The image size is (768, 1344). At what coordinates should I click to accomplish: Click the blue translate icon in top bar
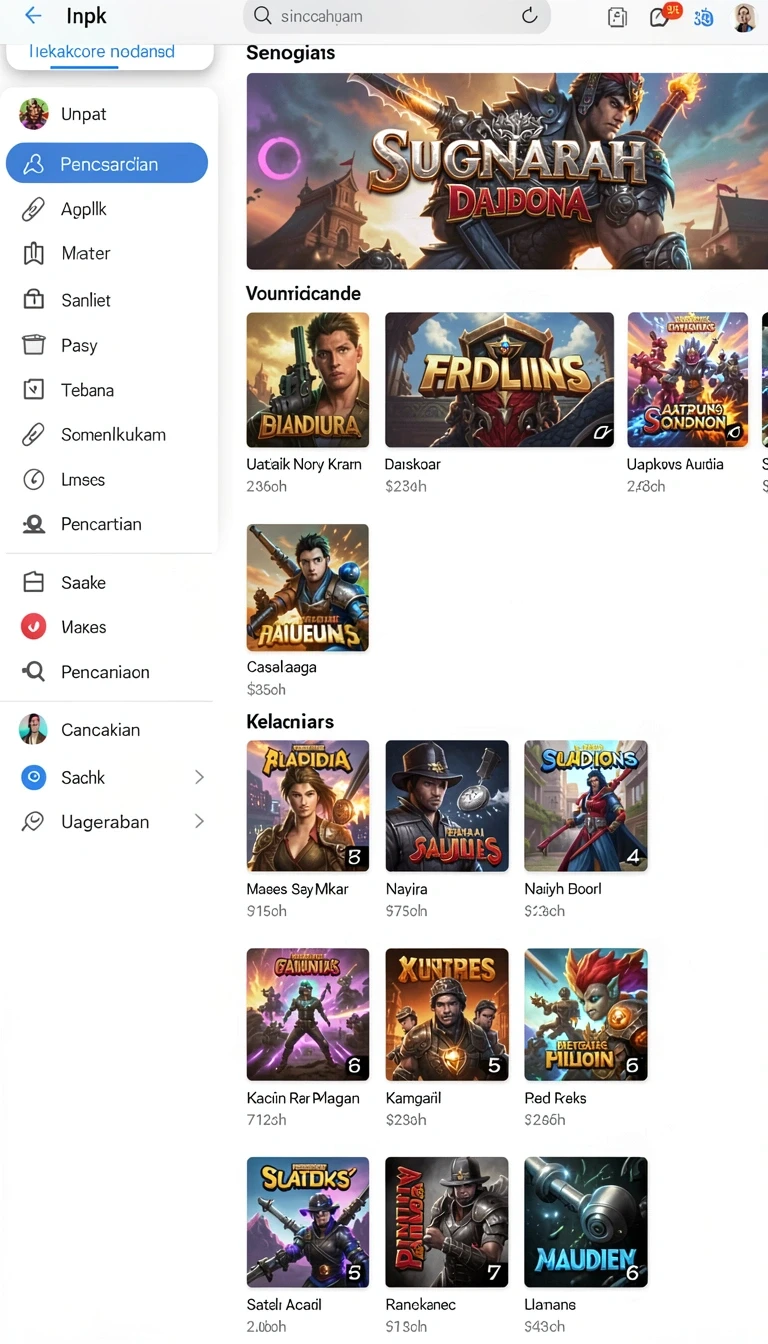[703, 17]
